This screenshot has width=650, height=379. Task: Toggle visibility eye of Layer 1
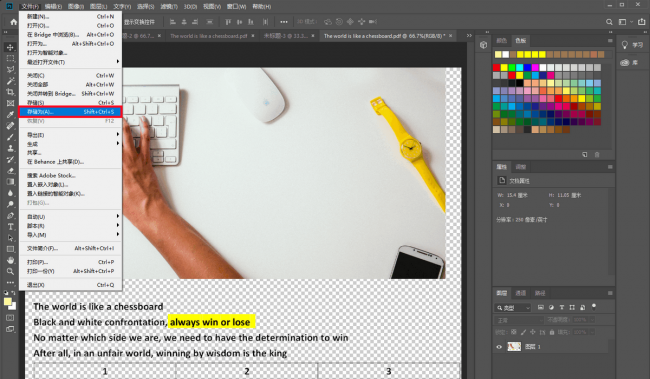tap(499, 347)
